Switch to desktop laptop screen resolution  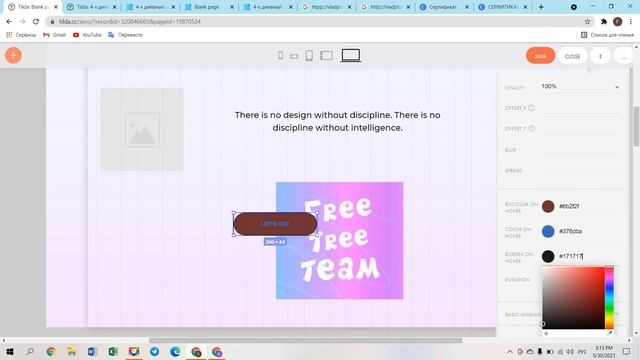[x=351, y=55]
